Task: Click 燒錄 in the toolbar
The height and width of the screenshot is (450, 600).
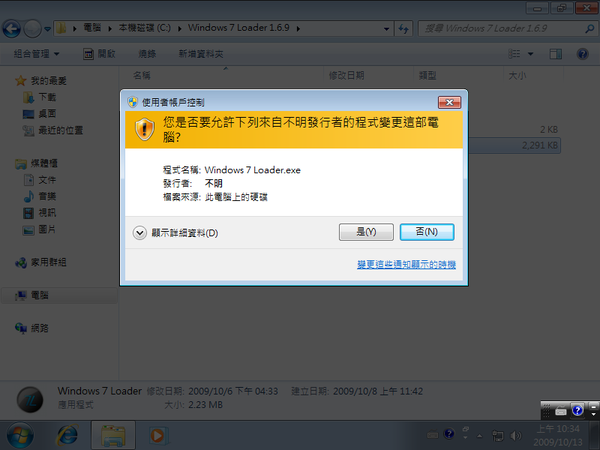Action: coord(147,54)
